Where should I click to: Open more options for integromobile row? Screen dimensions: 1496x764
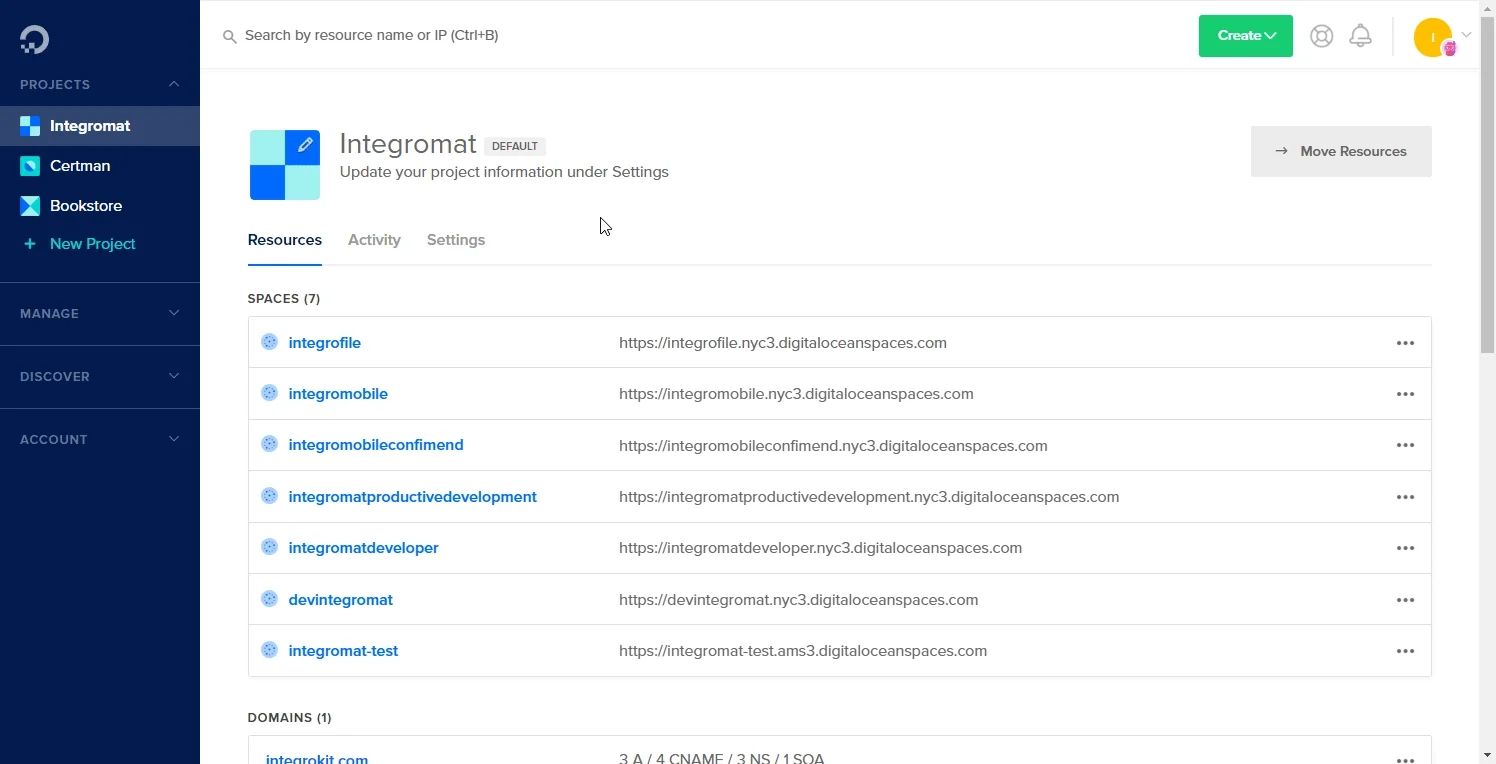point(1405,394)
